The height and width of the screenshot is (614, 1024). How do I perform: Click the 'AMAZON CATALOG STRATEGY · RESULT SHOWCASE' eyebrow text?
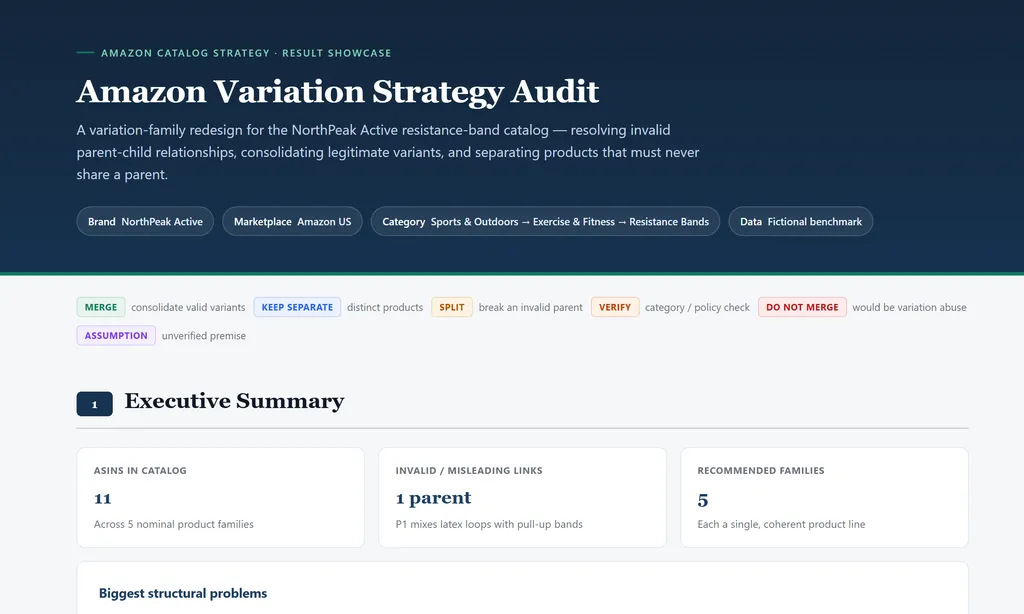click(x=246, y=53)
